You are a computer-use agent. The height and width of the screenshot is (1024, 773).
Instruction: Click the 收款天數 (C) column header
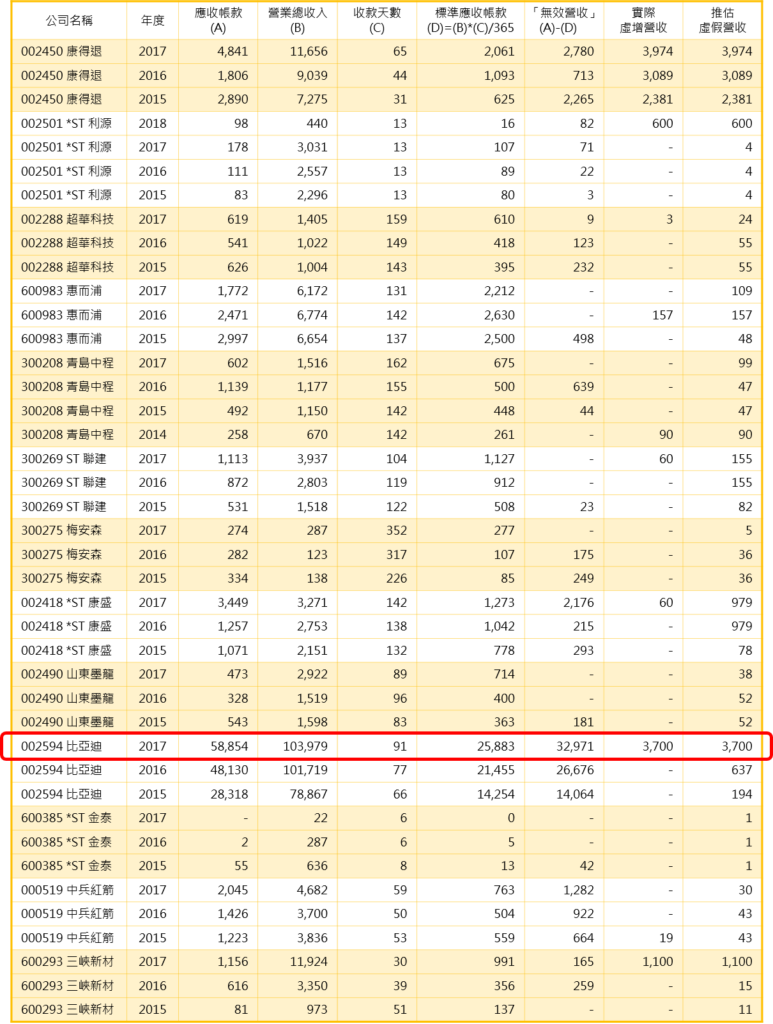376,20
